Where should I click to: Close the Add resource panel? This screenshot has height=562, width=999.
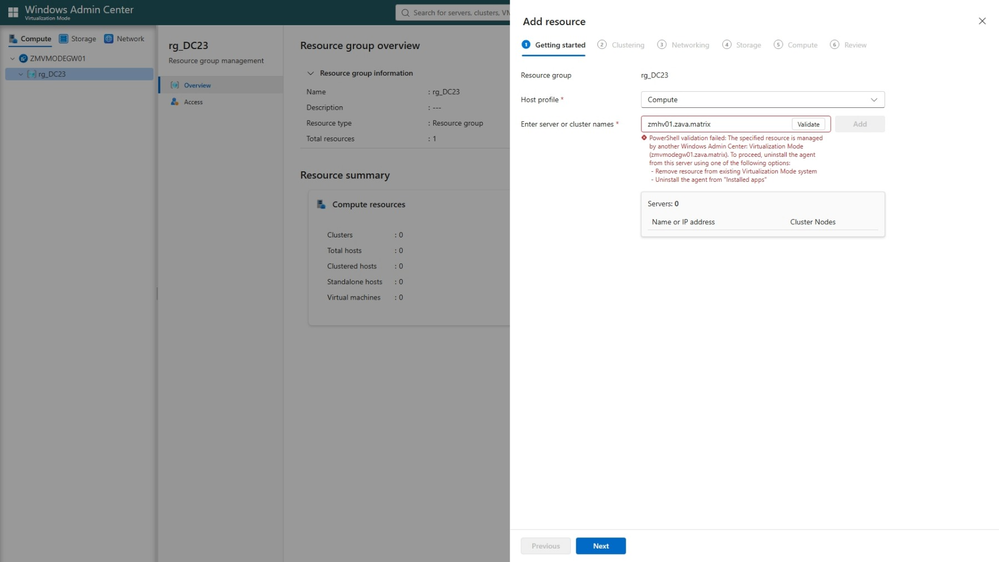[x=982, y=21]
